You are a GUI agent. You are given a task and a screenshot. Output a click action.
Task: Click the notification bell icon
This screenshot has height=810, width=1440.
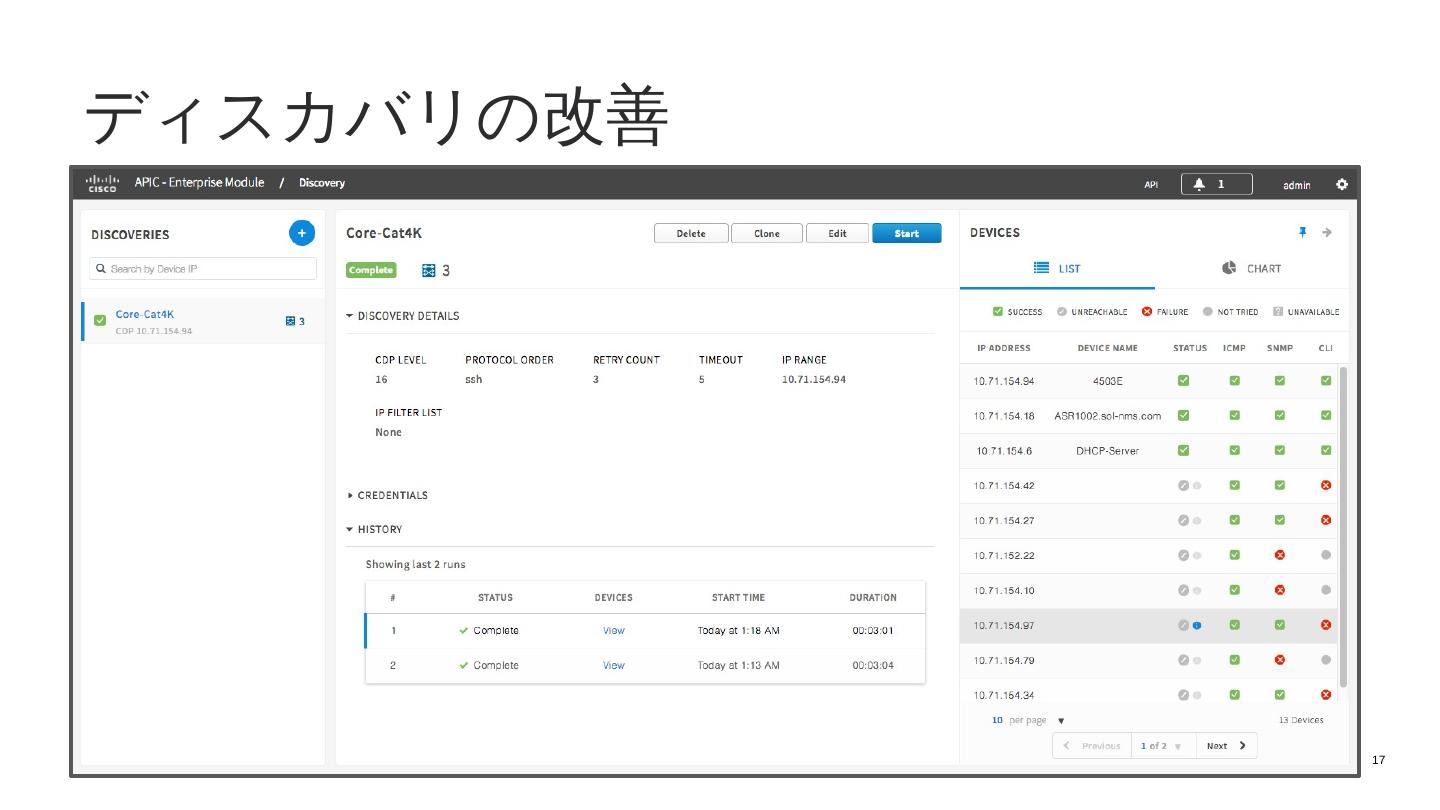[1200, 184]
